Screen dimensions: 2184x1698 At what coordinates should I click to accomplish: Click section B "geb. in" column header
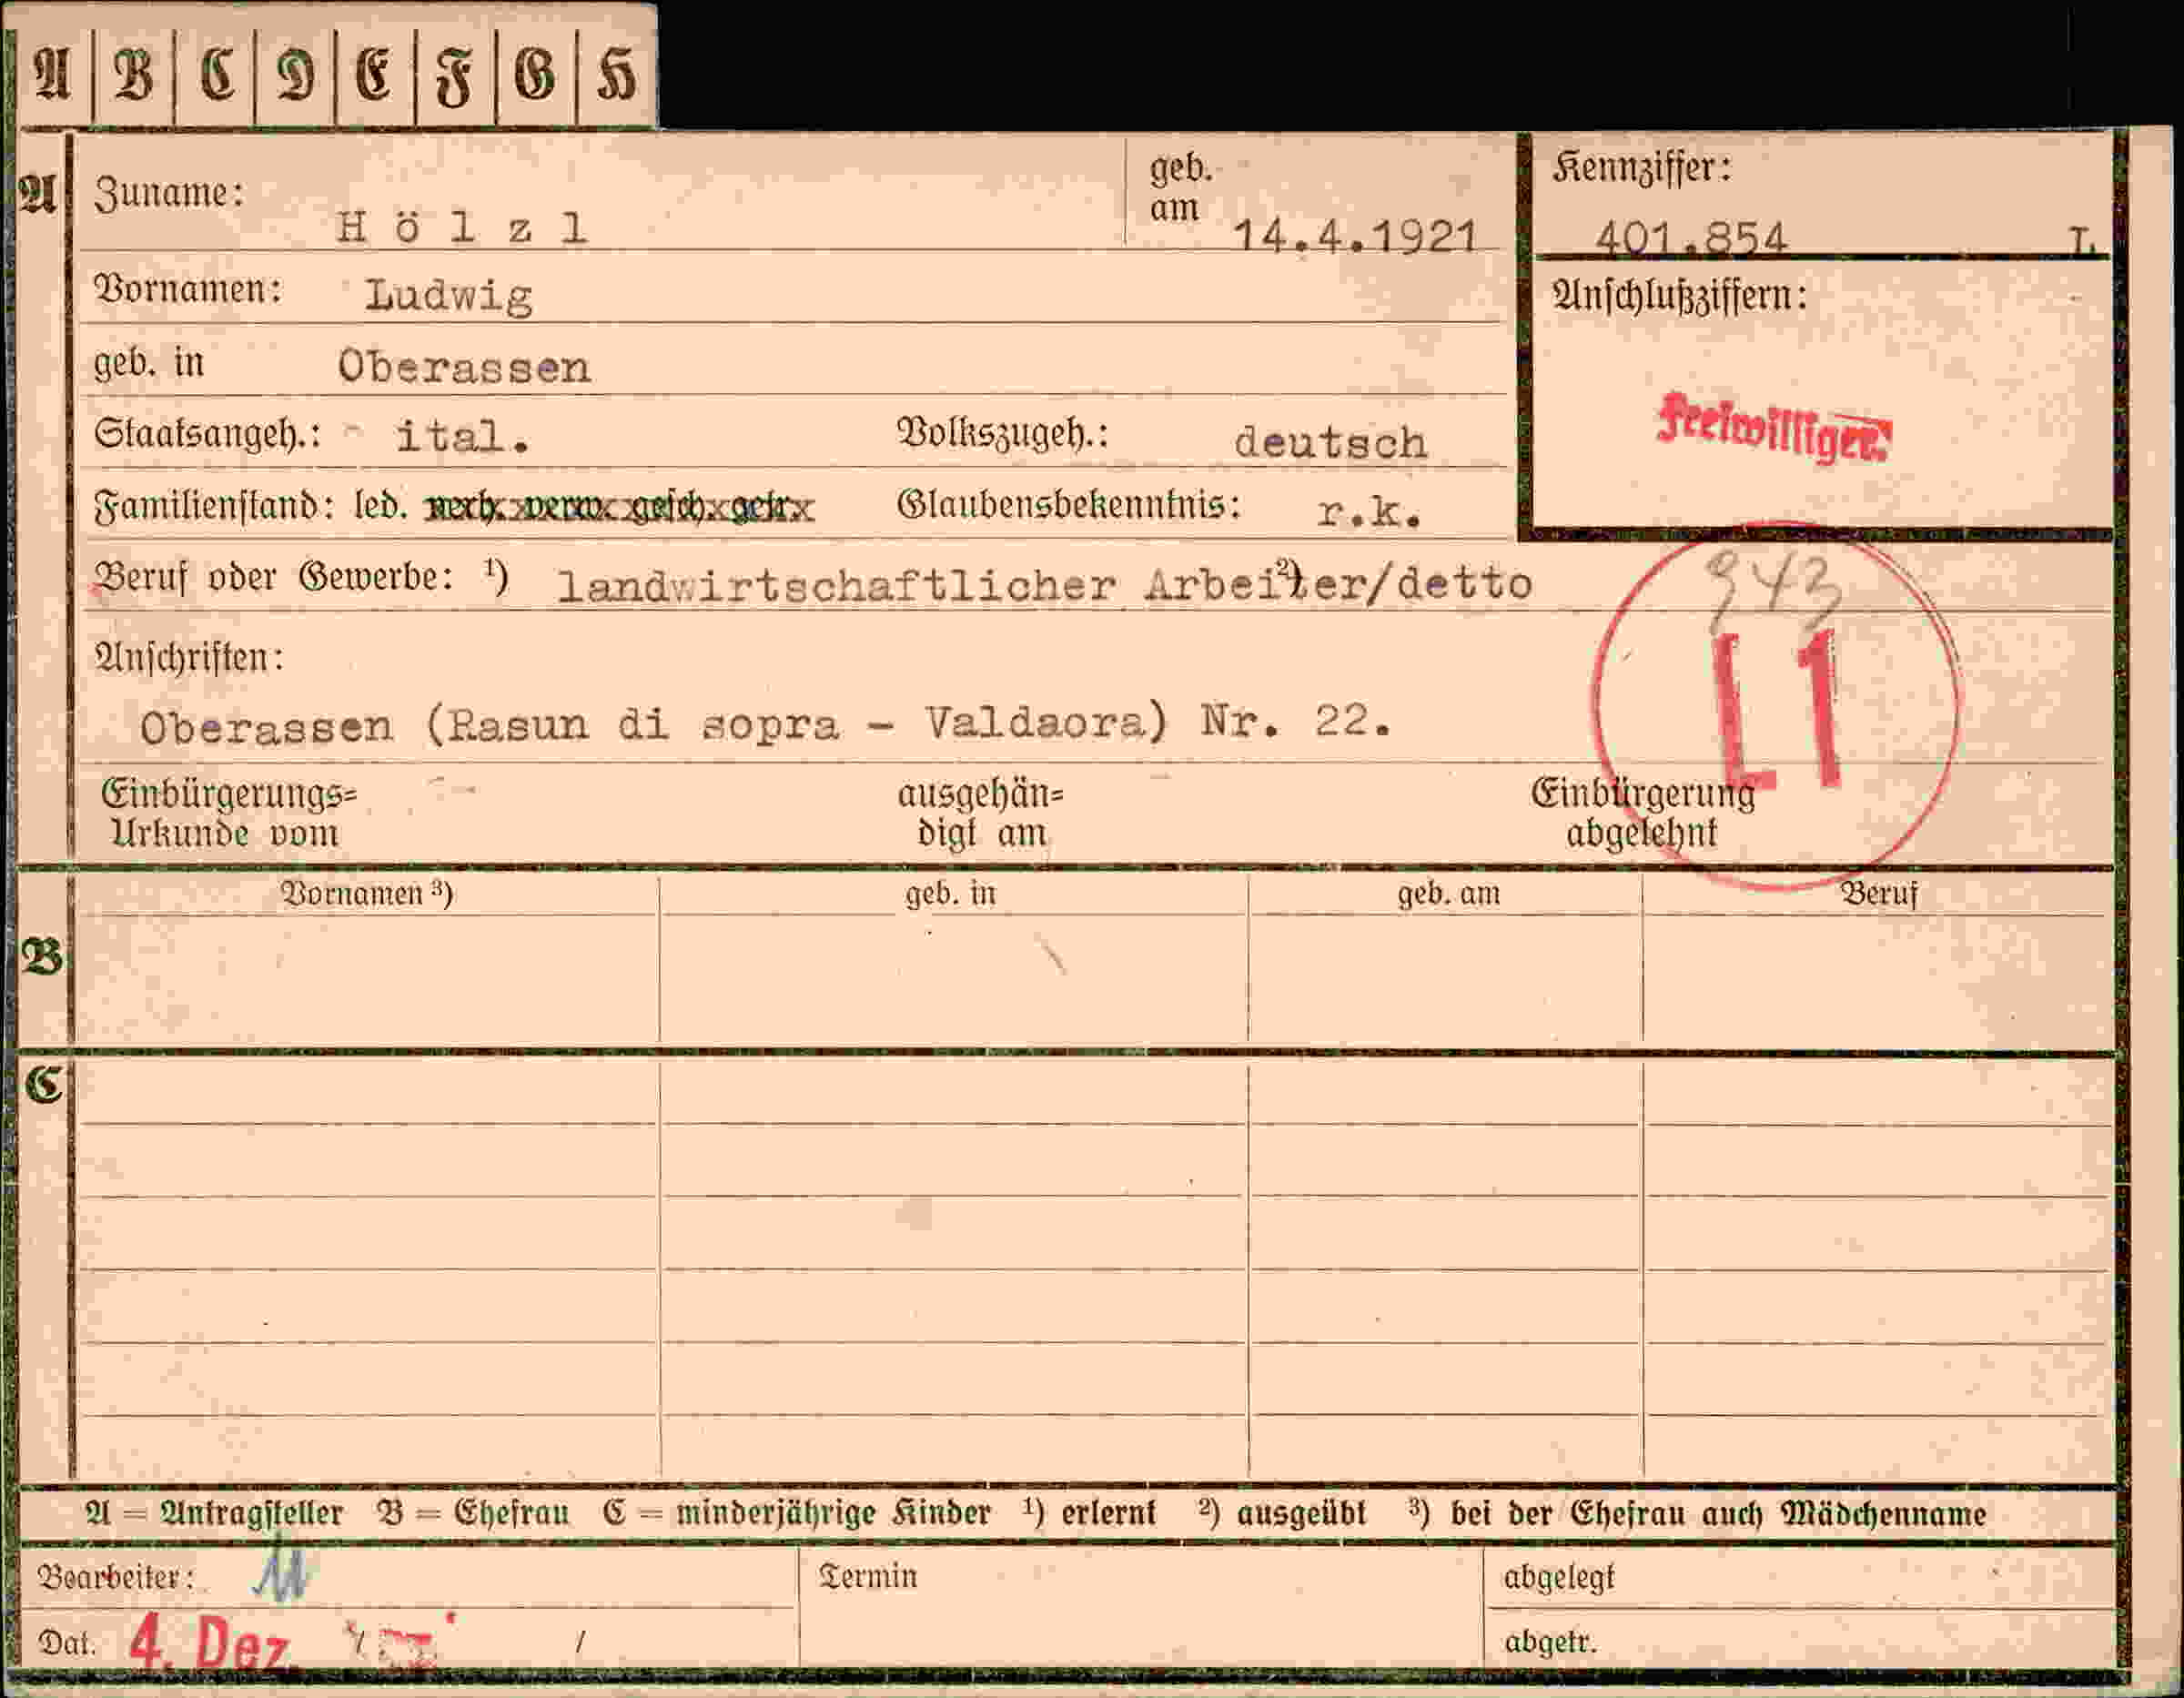coord(951,893)
